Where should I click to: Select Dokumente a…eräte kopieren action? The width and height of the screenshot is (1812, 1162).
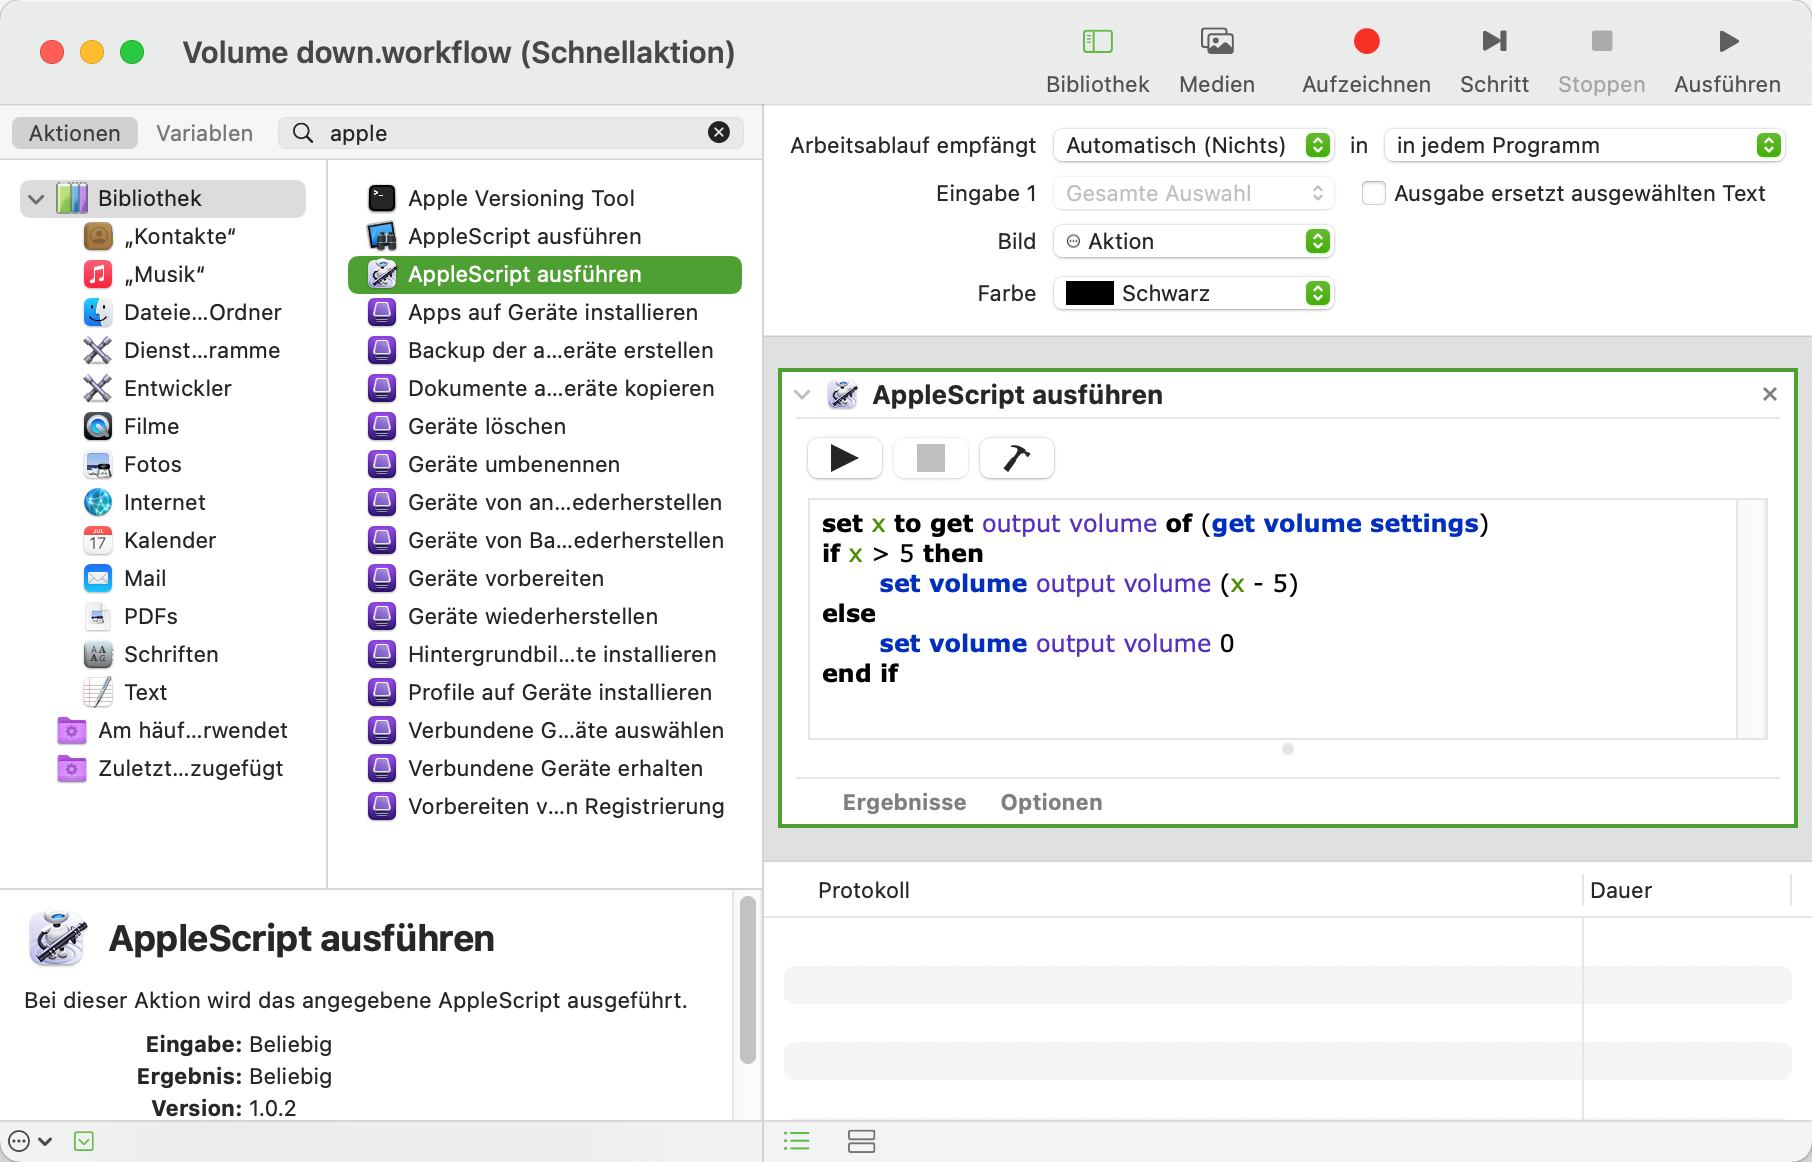[545, 389]
